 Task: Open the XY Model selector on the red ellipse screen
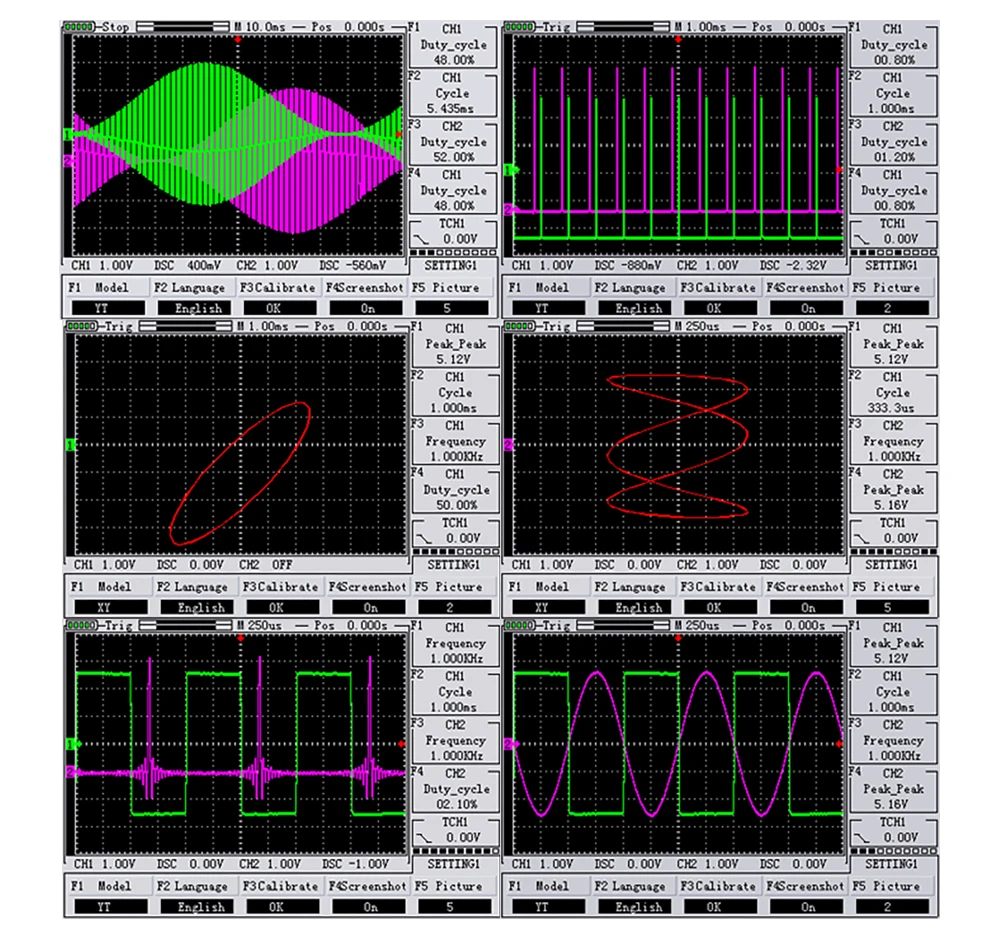tap(111, 608)
